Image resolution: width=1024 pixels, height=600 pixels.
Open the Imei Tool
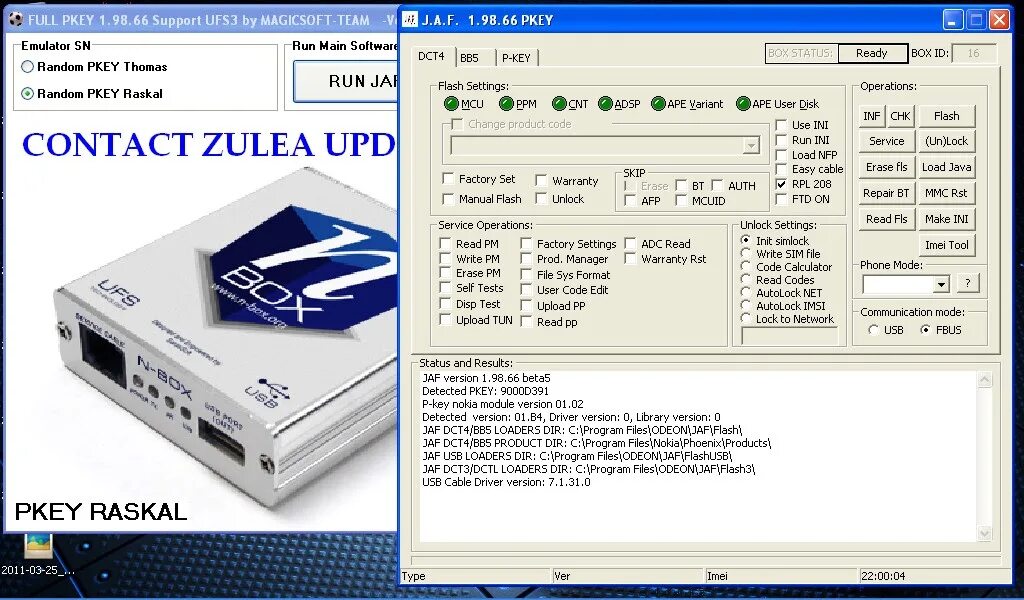pyautogui.click(x=946, y=245)
